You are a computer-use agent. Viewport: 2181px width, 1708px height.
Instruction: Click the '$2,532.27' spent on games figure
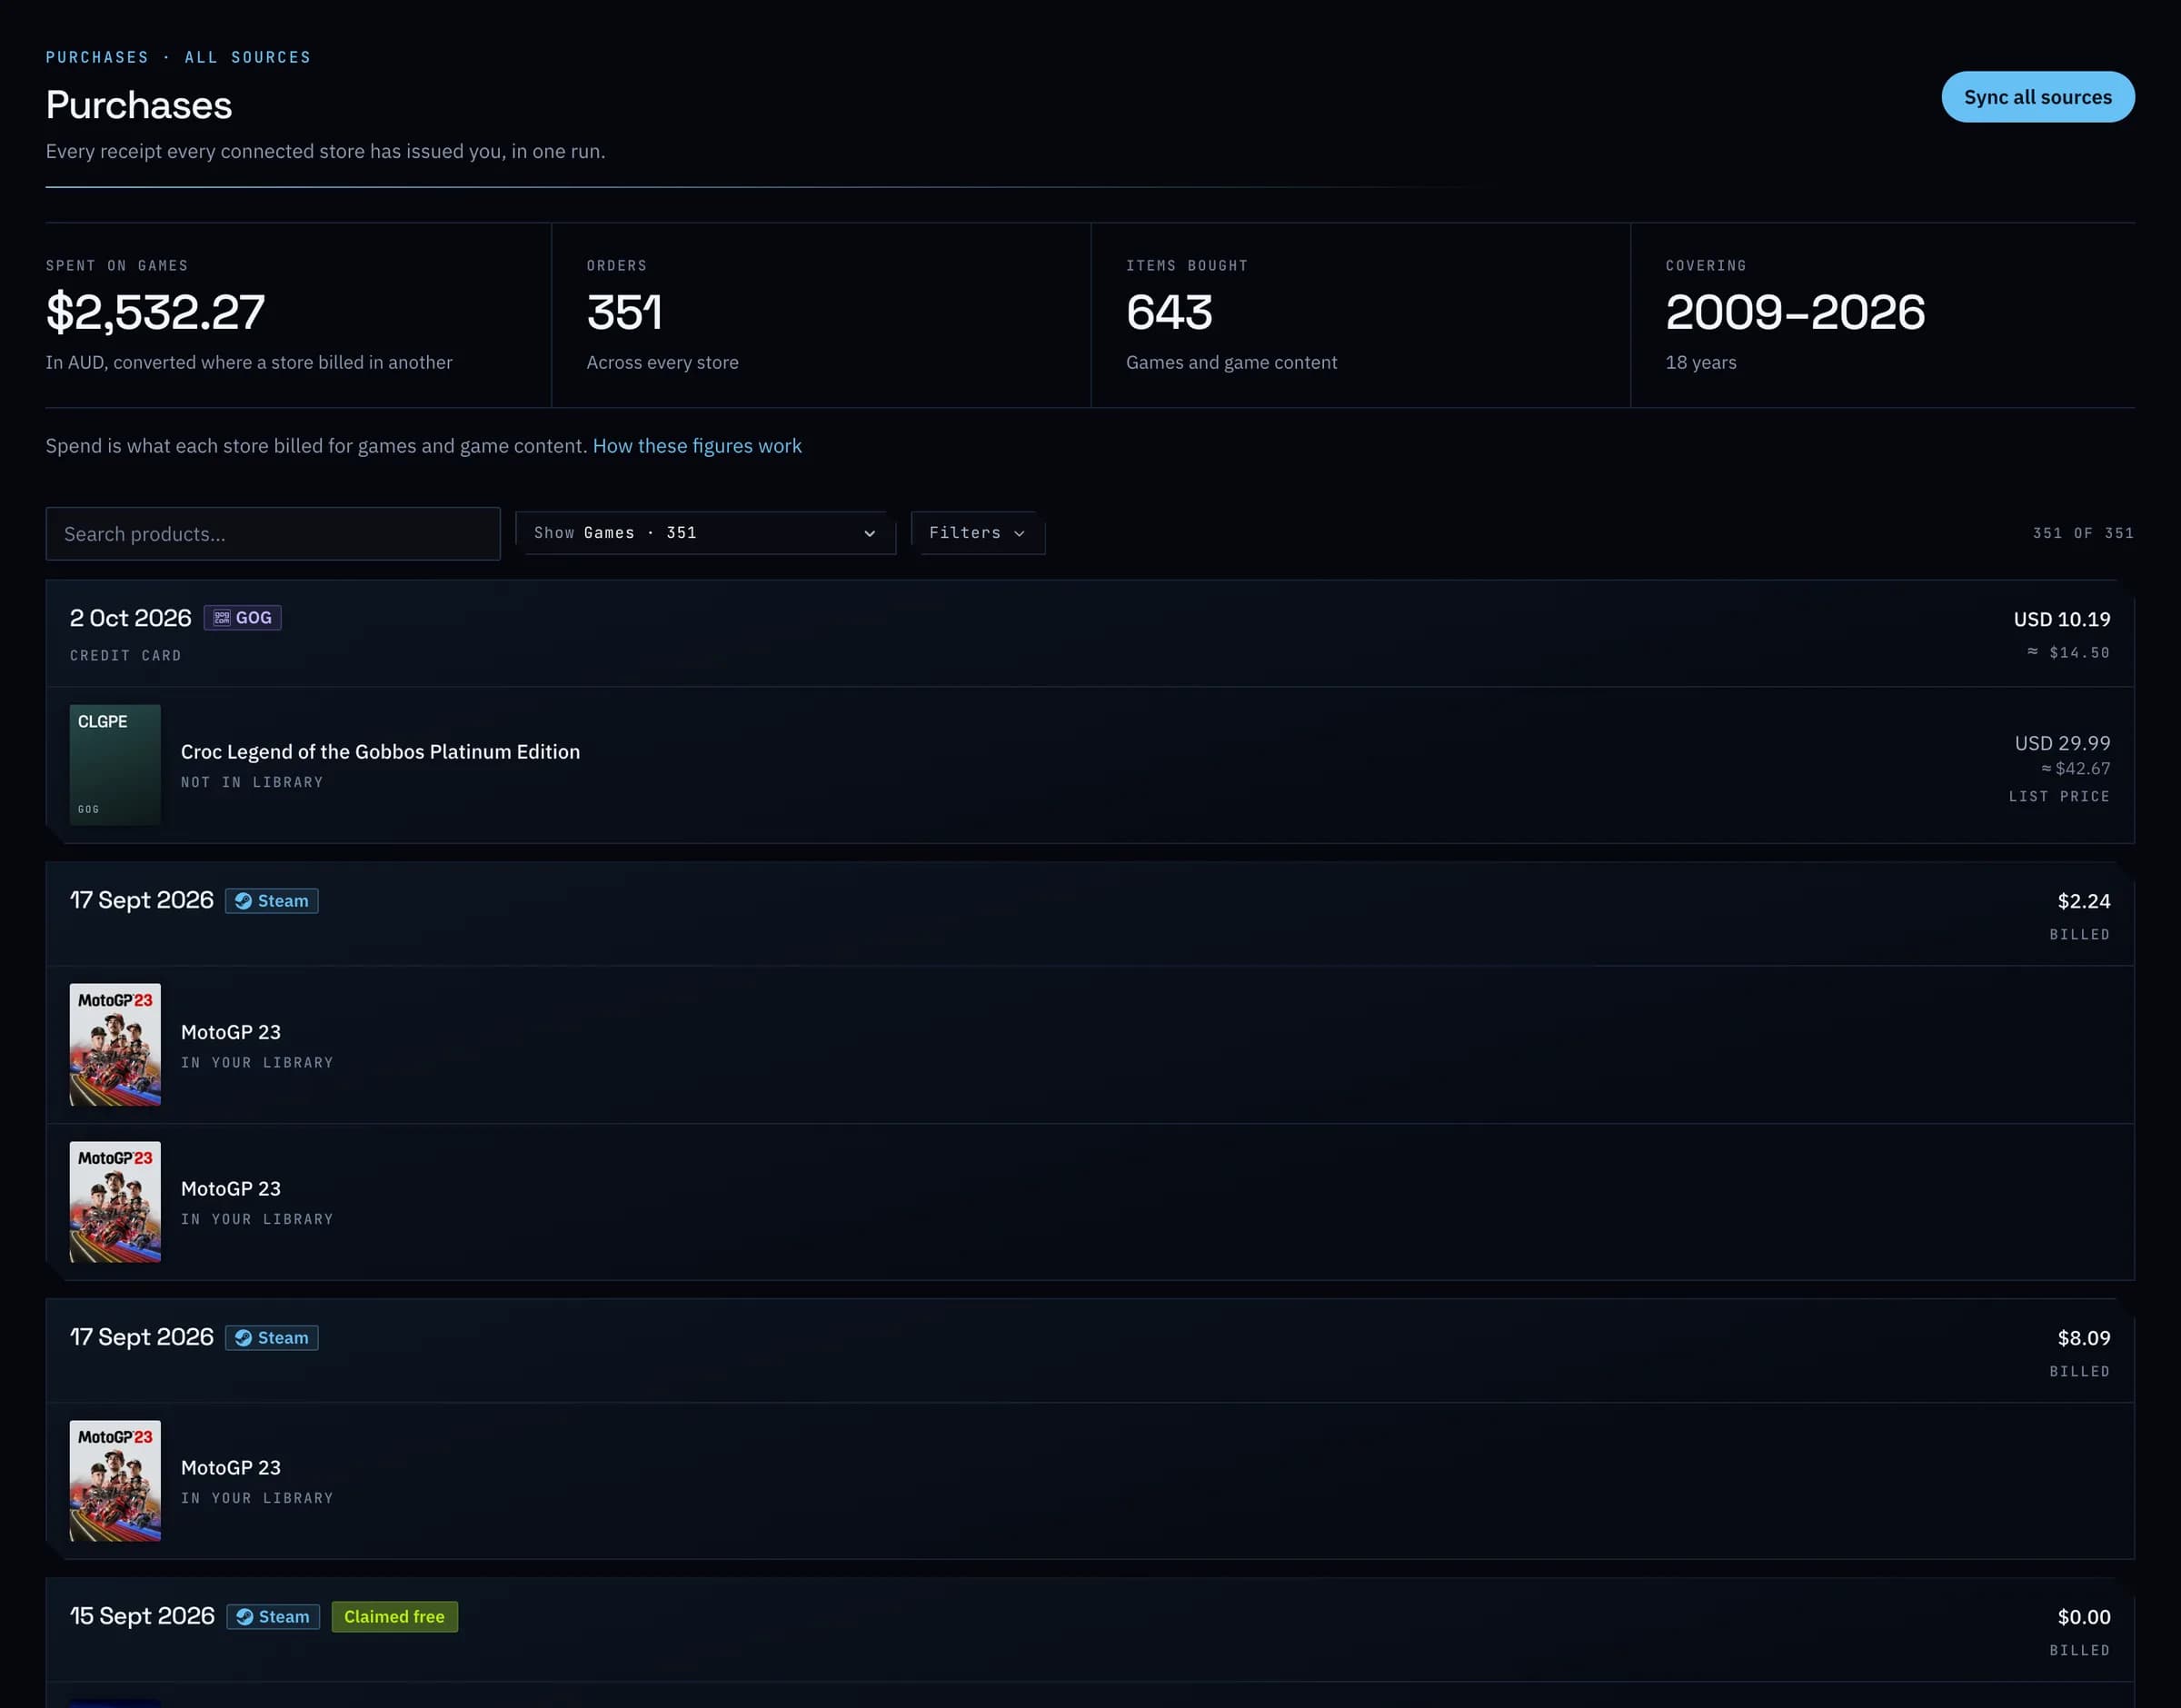[x=155, y=312]
